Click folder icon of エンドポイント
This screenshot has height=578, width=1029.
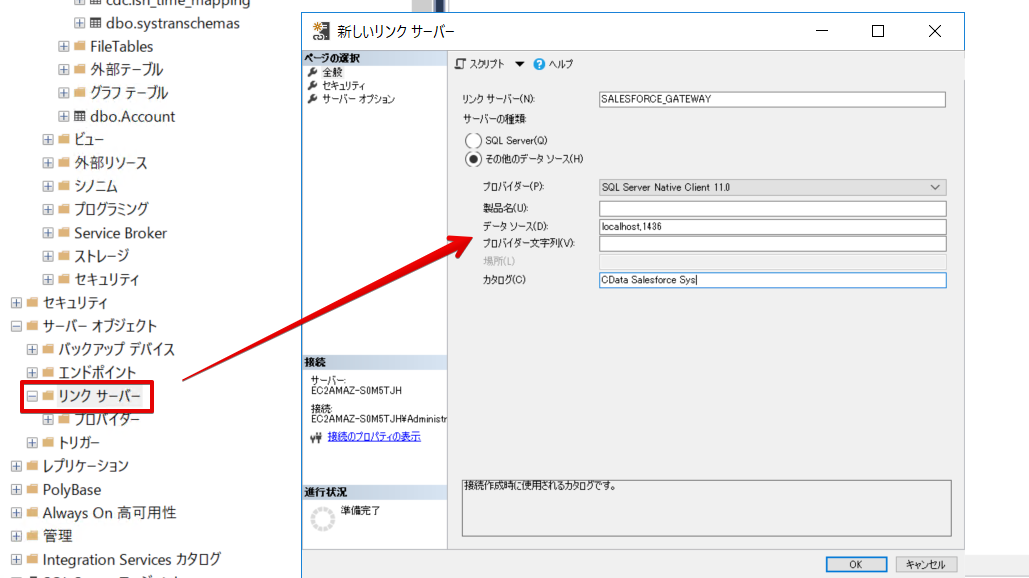pos(48,372)
